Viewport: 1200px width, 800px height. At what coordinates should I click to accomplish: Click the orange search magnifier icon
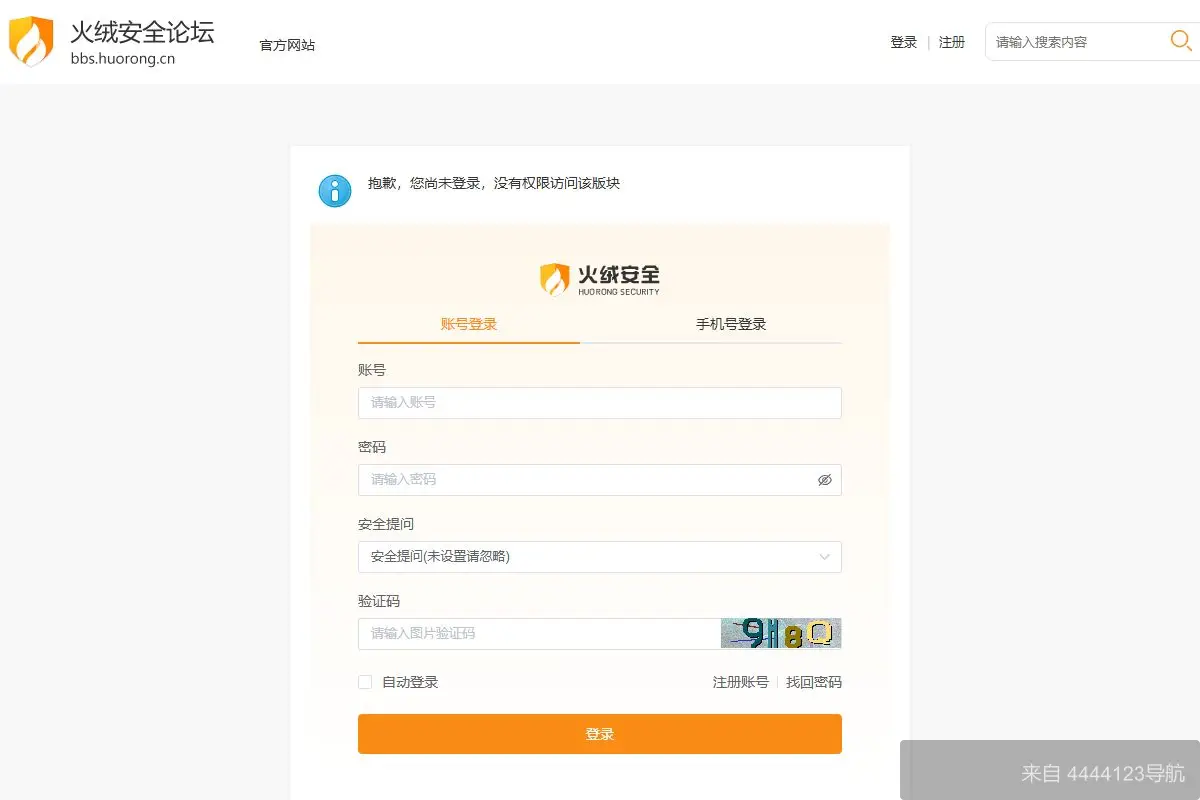(x=1180, y=41)
